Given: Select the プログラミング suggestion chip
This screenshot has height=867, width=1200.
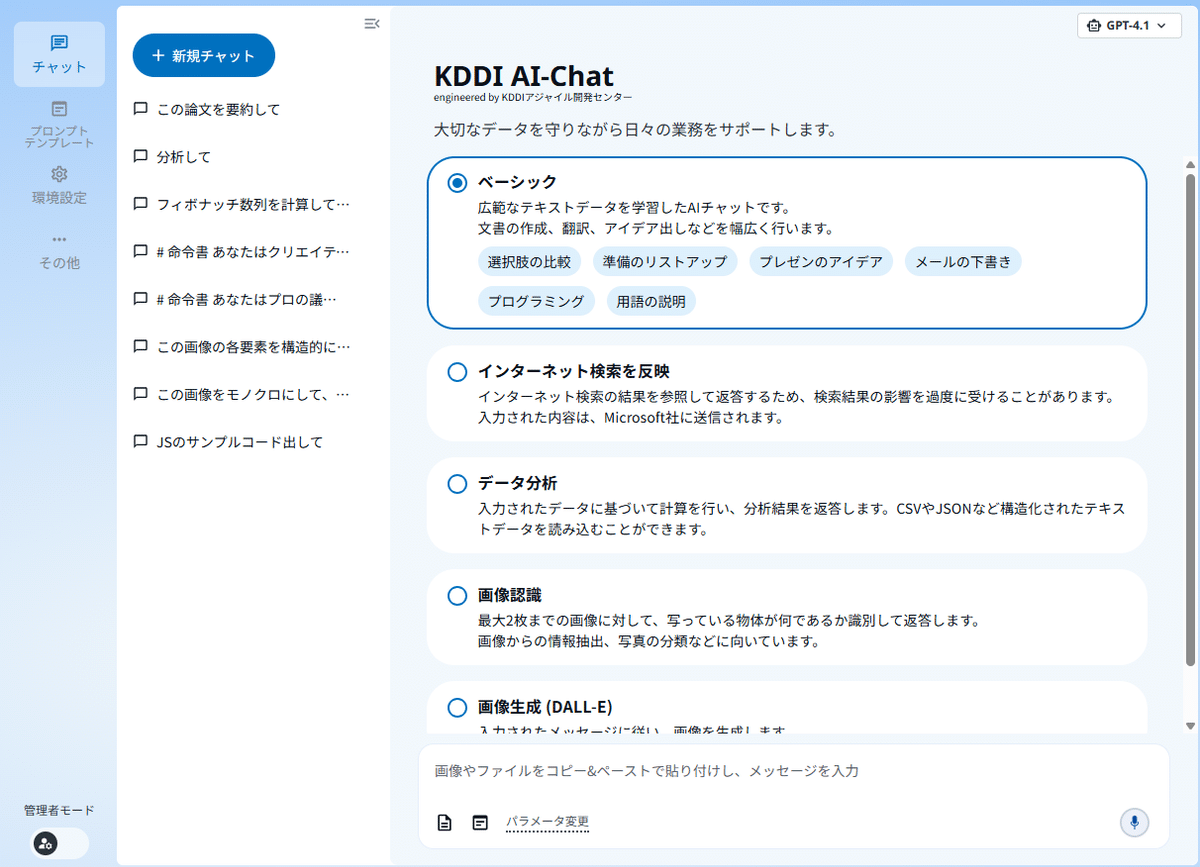Looking at the screenshot, I should coord(536,300).
